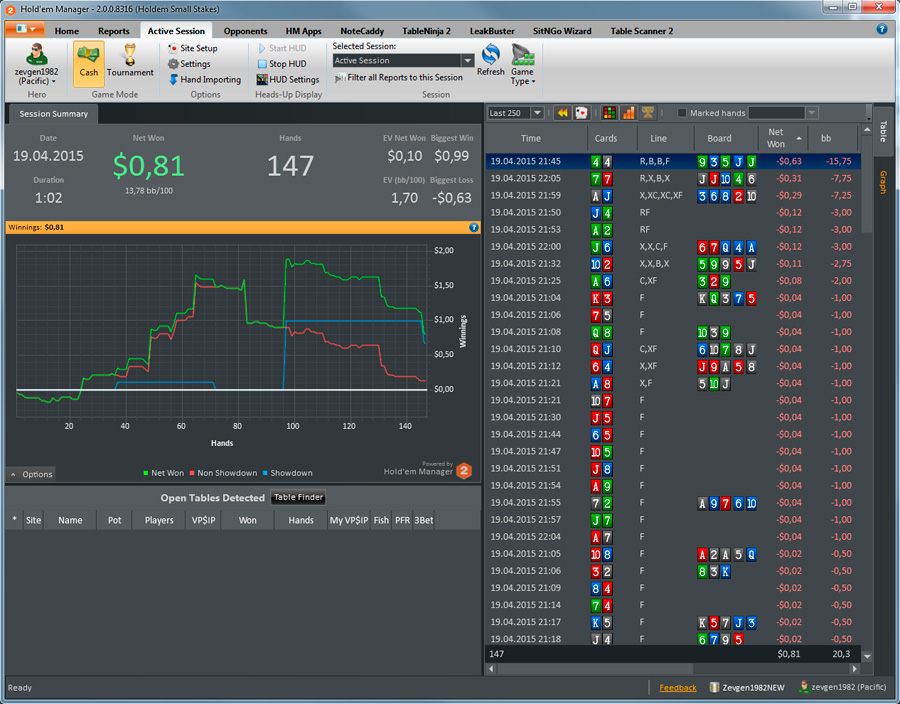This screenshot has width=900, height=704.
Task: Sort open tables by VP$IP column
Action: (203, 520)
